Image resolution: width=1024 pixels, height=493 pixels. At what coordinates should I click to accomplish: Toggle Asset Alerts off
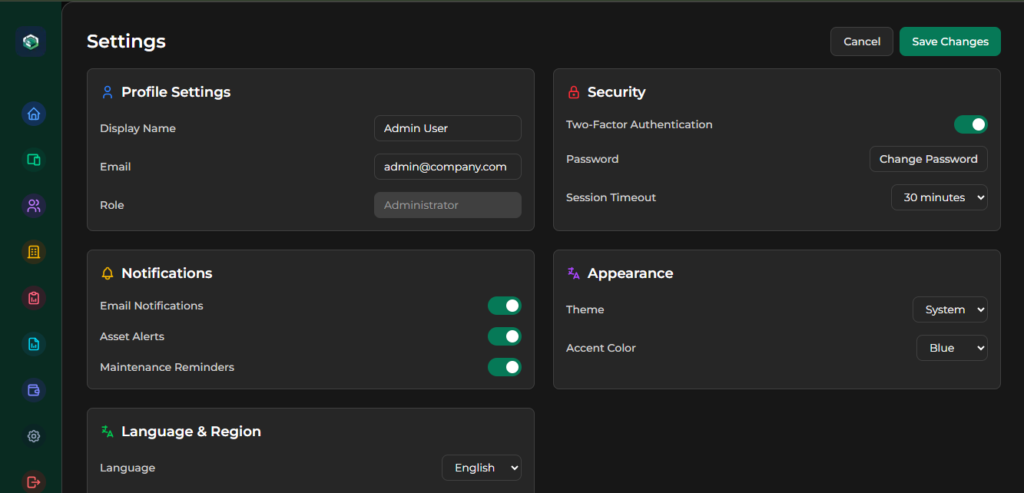coord(504,337)
